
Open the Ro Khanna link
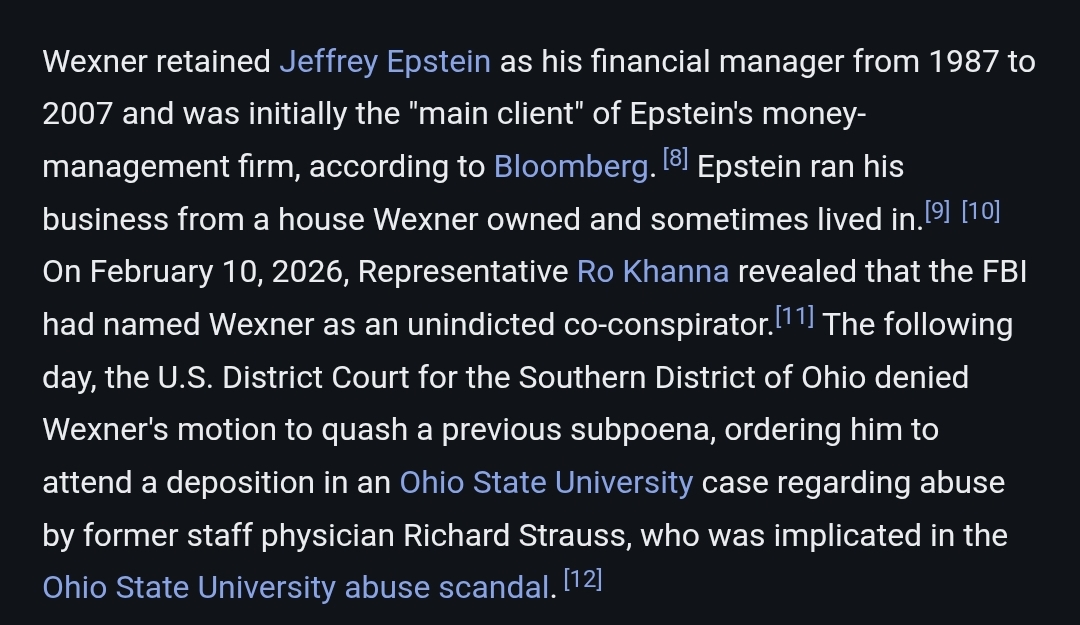(x=653, y=272)
